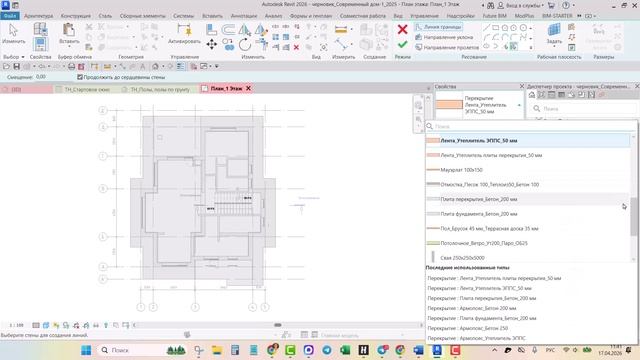Select Span Direction (Направление пролетов) option
Image resolution: width=640 pixels, height=360 pixels.
tap(447, 47)
